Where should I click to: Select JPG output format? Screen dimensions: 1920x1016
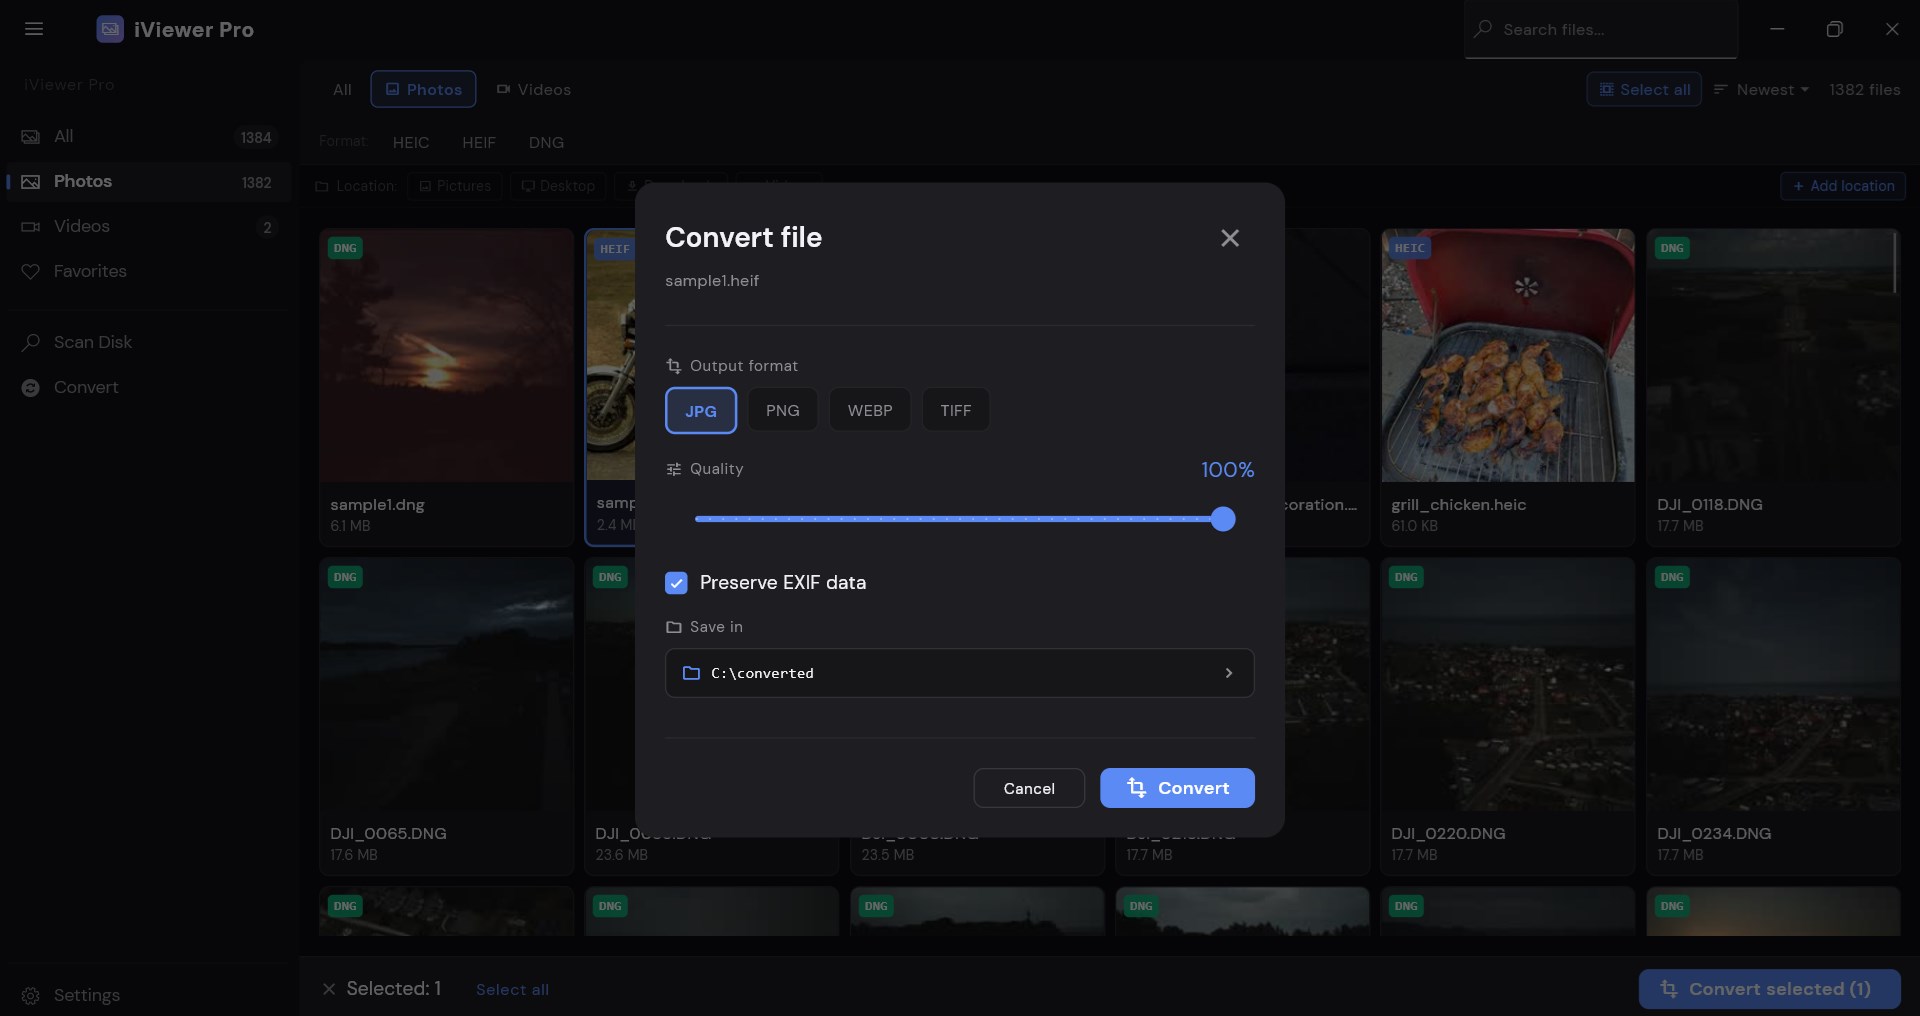tap(701, 410)
